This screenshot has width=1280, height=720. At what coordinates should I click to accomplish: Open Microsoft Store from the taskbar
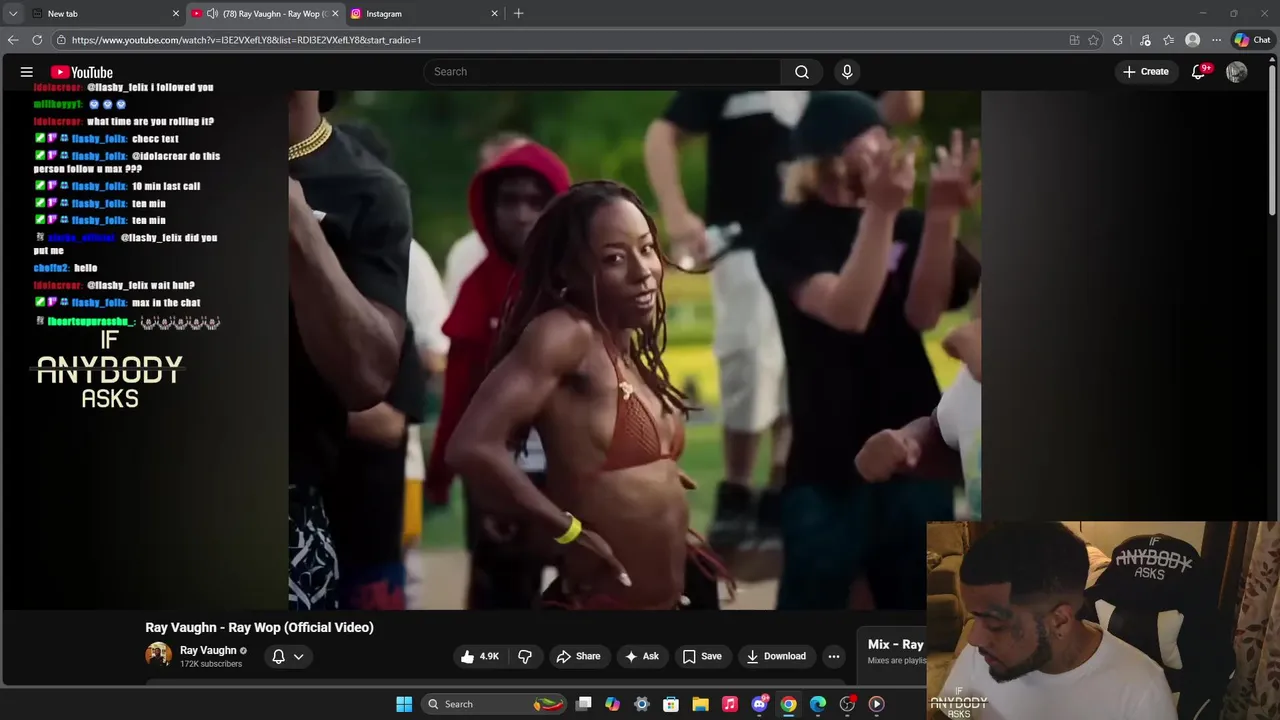(x=671, y=704)
